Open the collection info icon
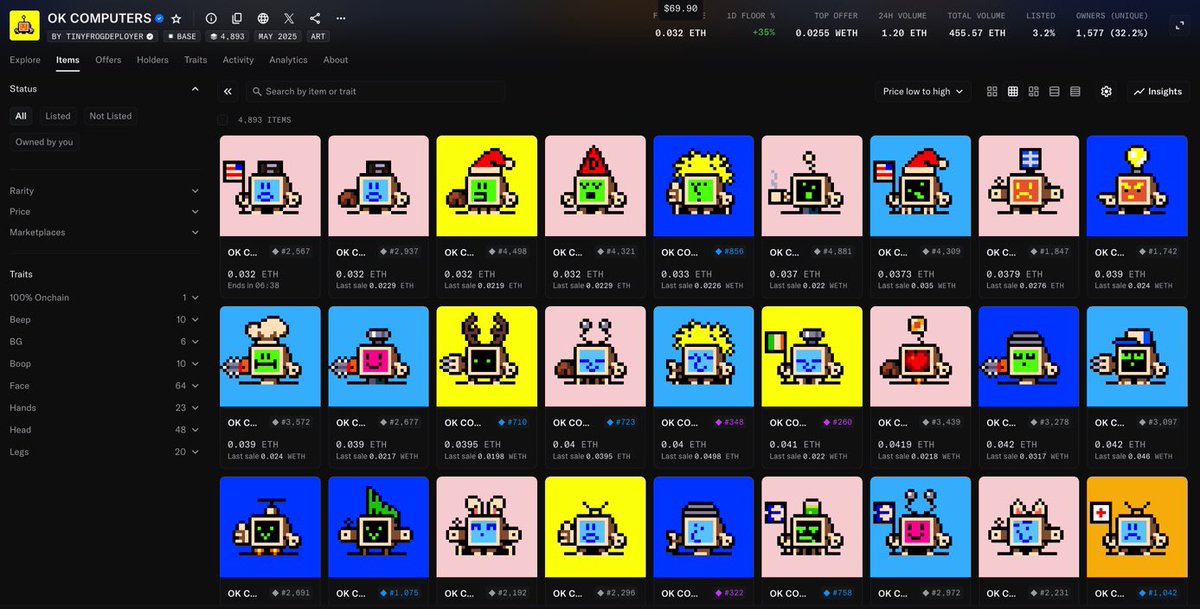This screenshot has height=609, width=1200. click(210, 19)
